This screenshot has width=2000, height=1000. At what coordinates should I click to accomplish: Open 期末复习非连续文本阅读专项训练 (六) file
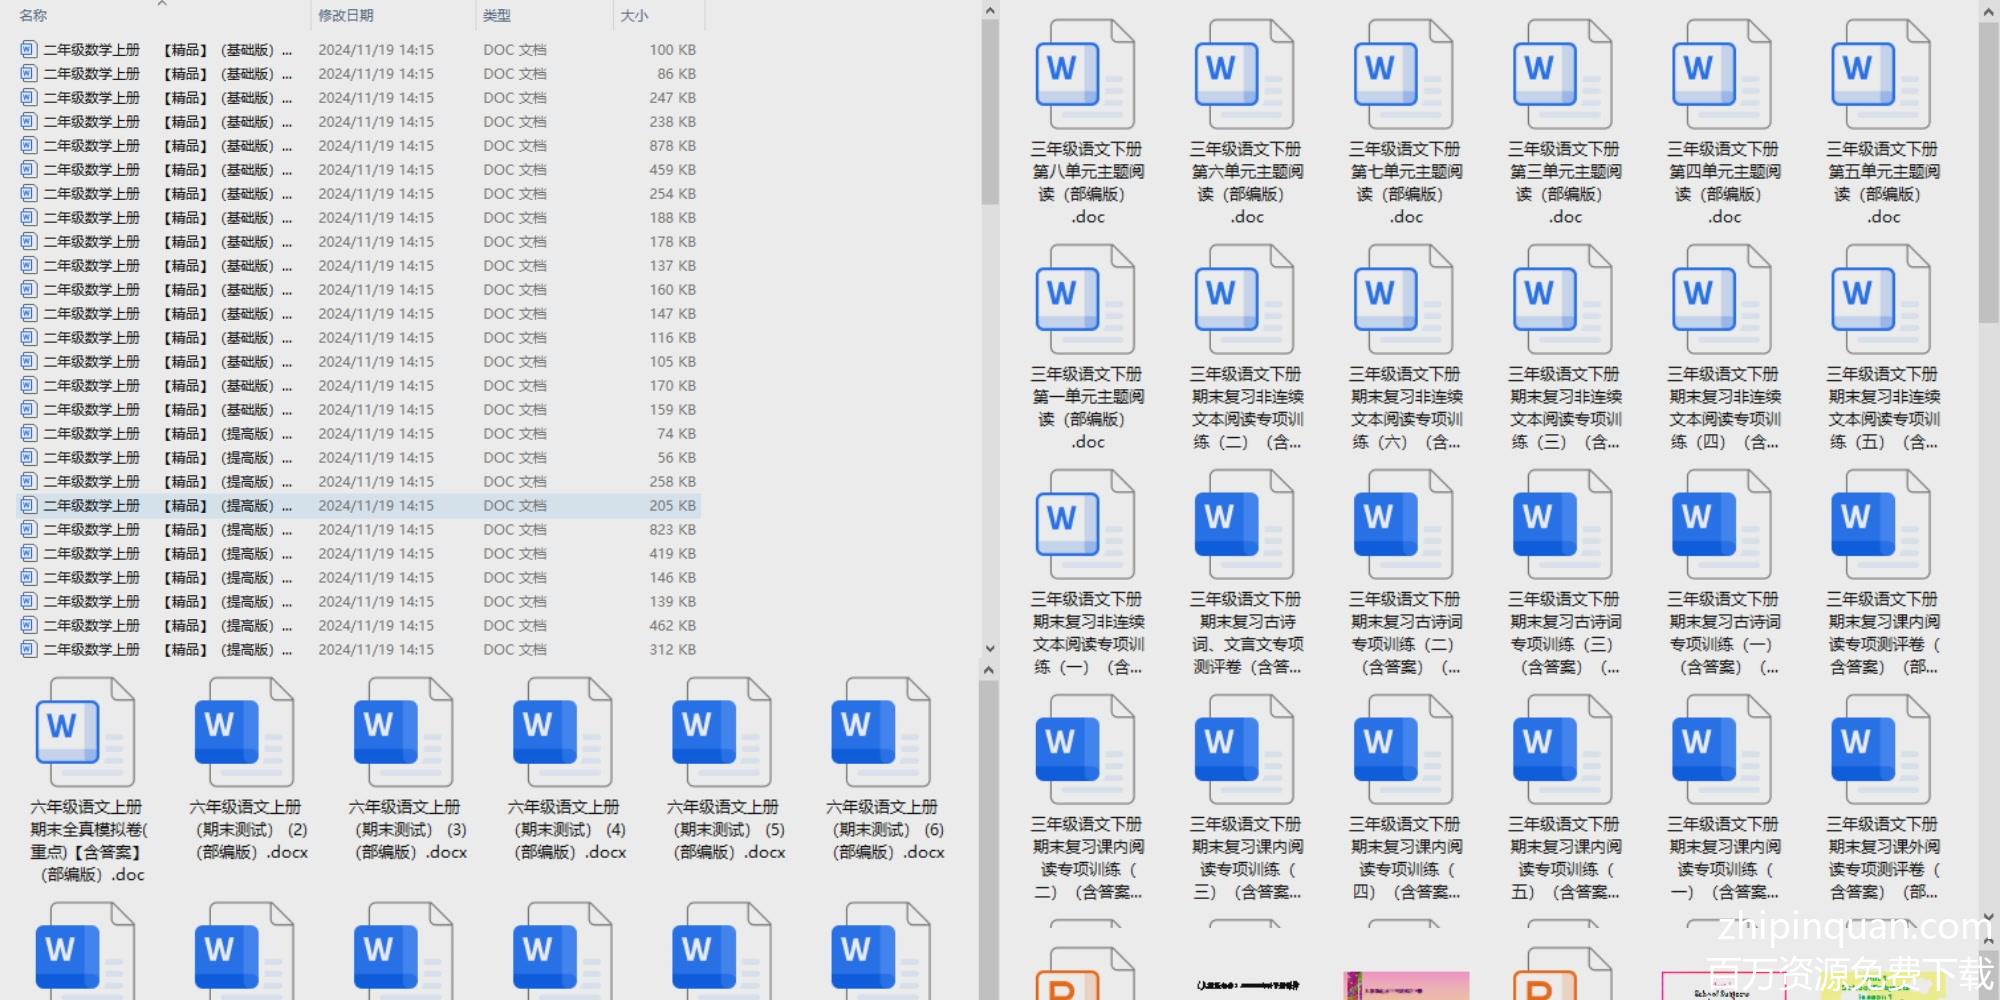click(1404, 300)
